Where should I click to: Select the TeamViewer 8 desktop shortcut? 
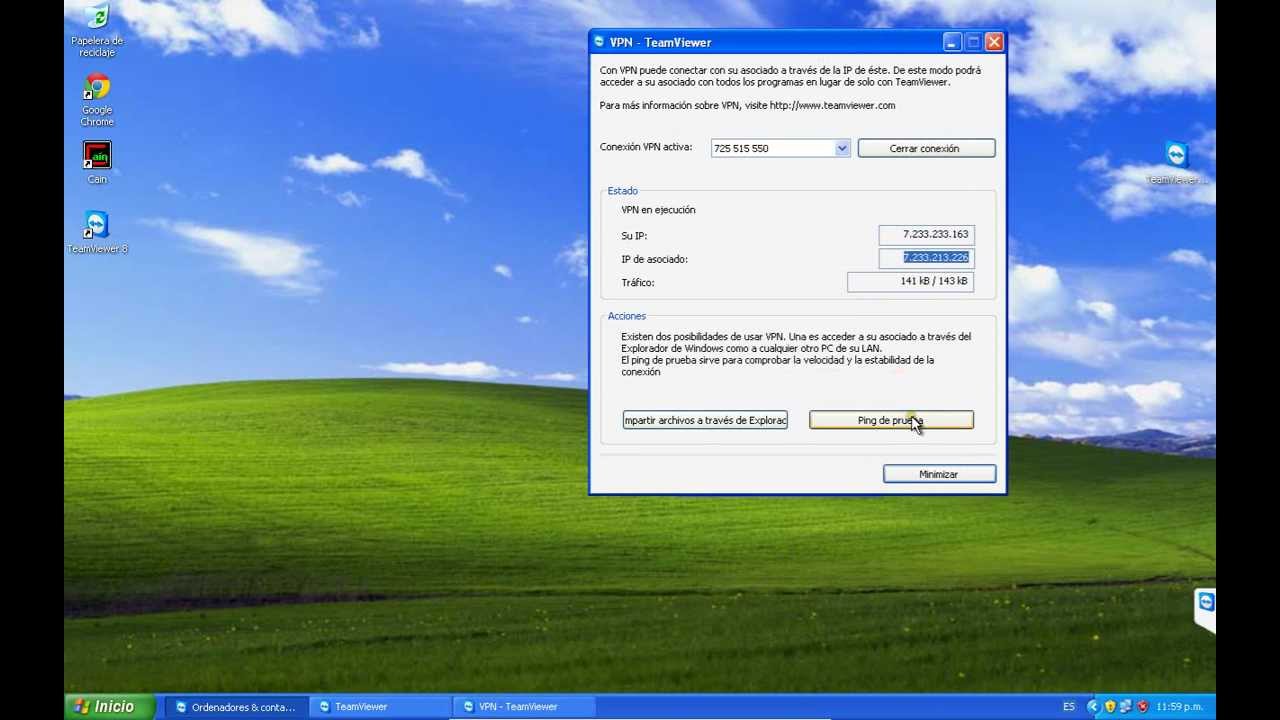point(97,232)
